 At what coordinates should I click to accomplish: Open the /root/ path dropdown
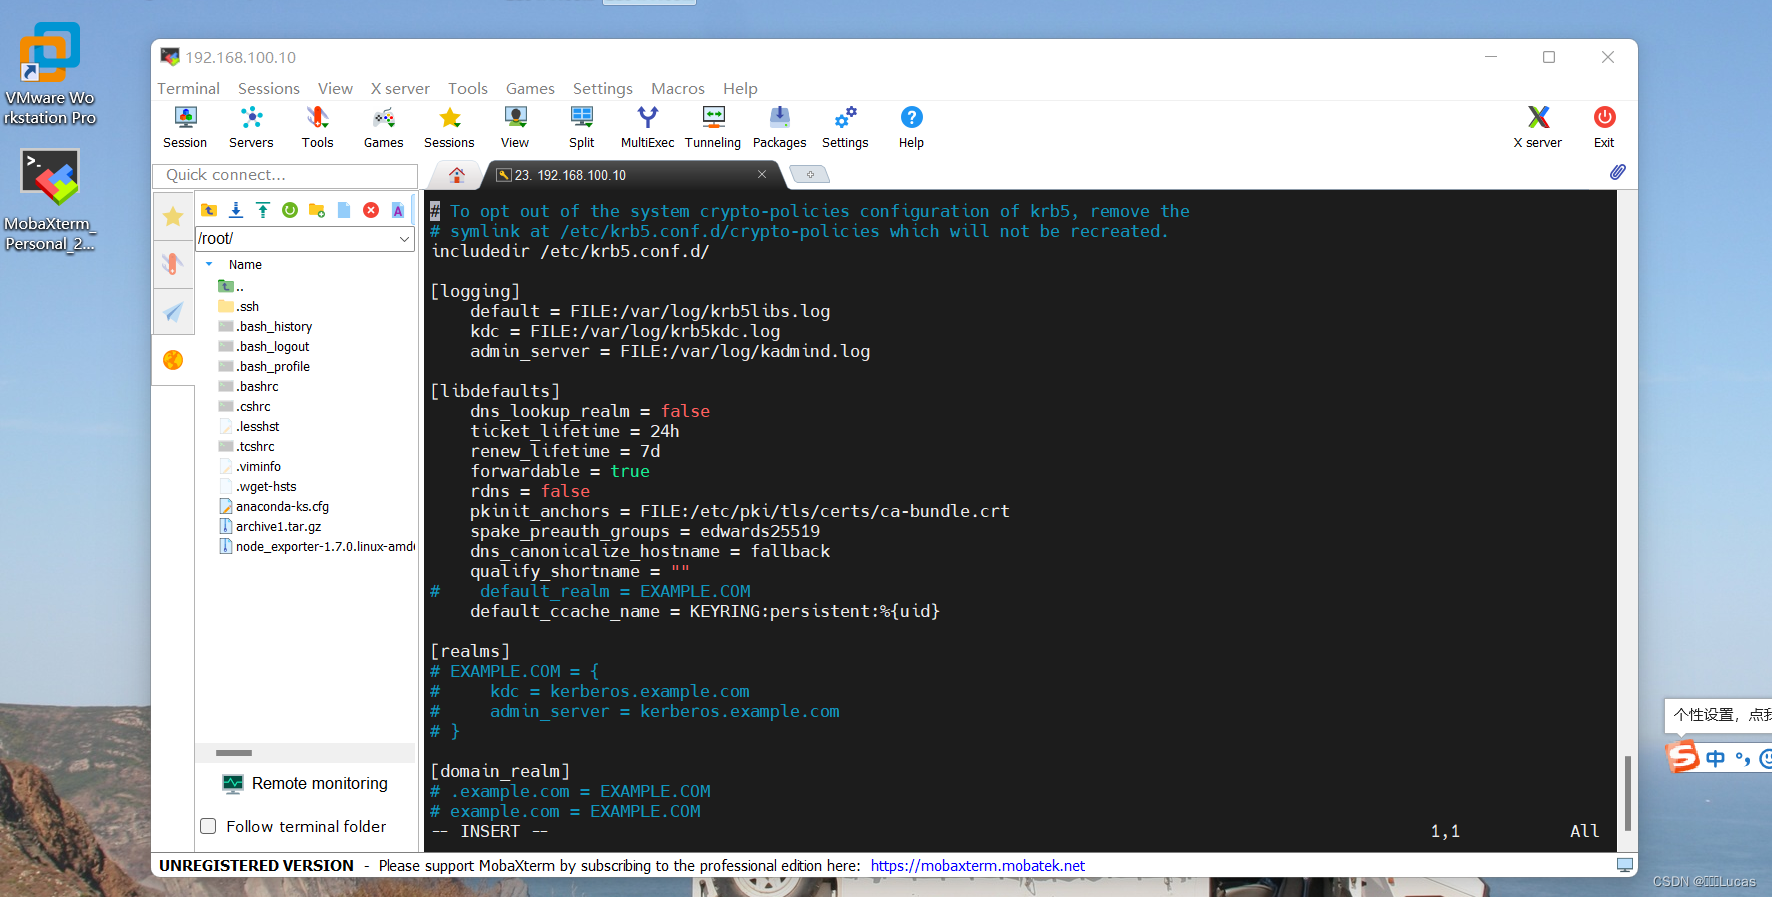(404, 239)
